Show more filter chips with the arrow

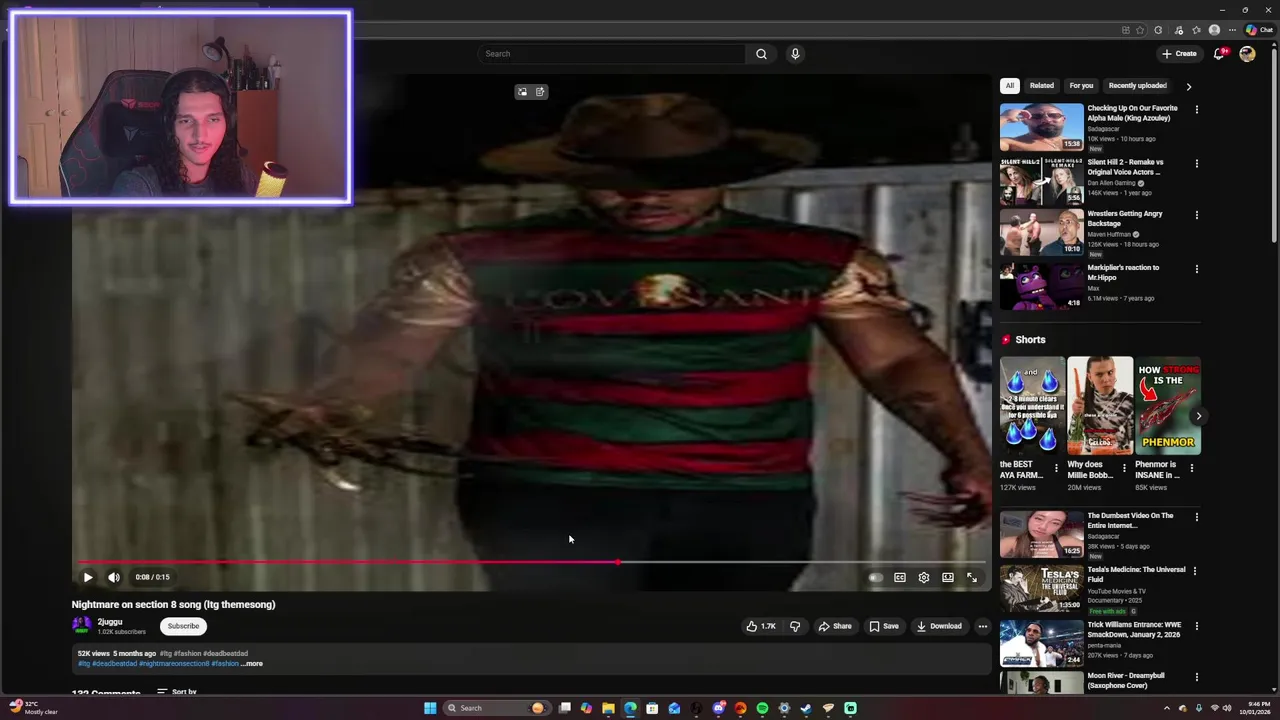point(1189,87)
